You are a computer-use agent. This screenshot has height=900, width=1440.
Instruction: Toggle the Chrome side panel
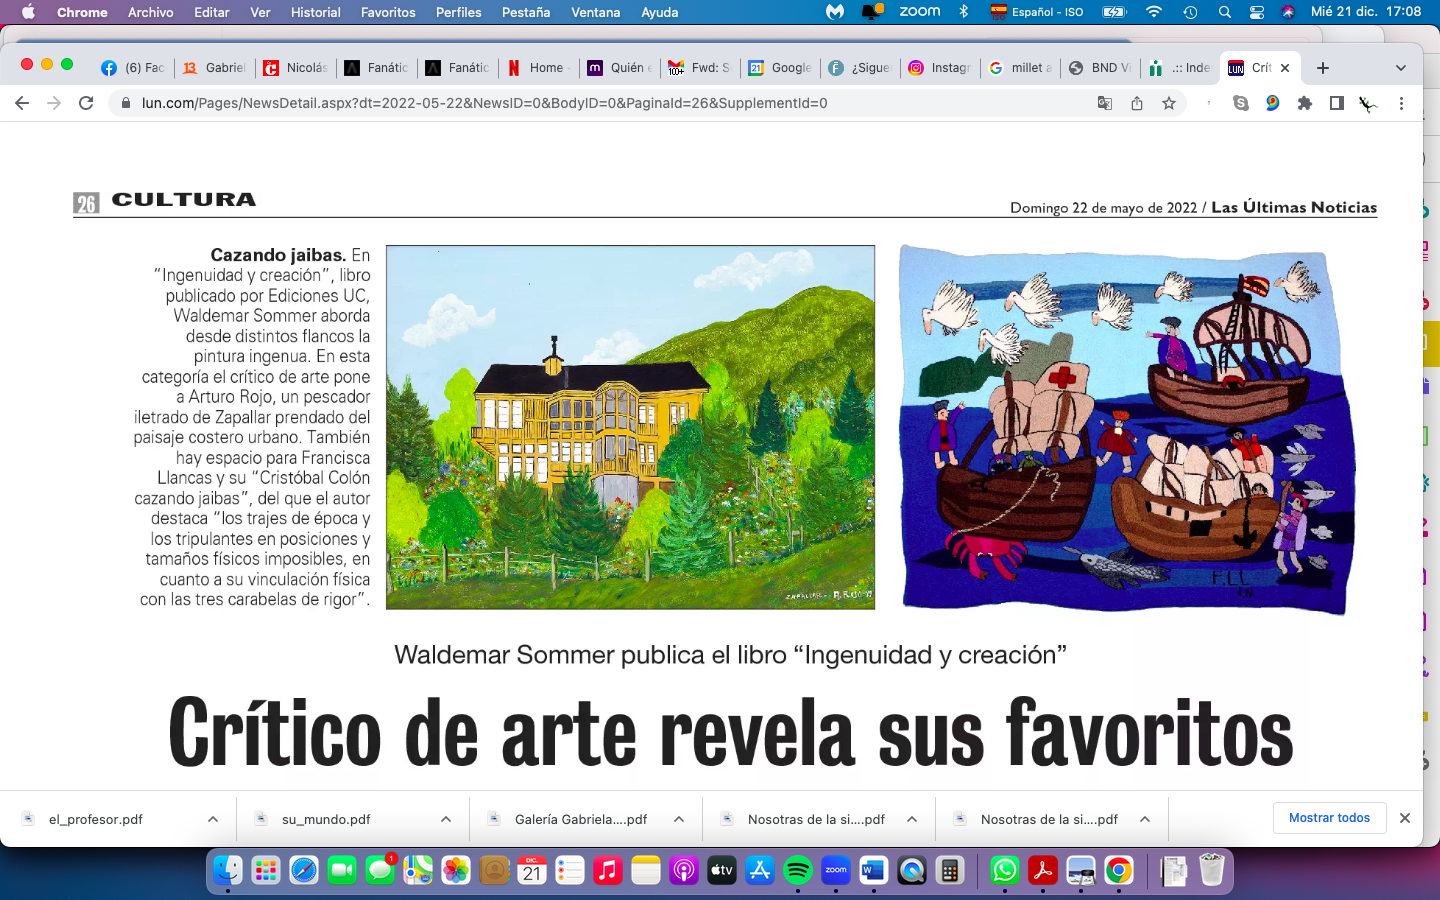point(1336,103)
